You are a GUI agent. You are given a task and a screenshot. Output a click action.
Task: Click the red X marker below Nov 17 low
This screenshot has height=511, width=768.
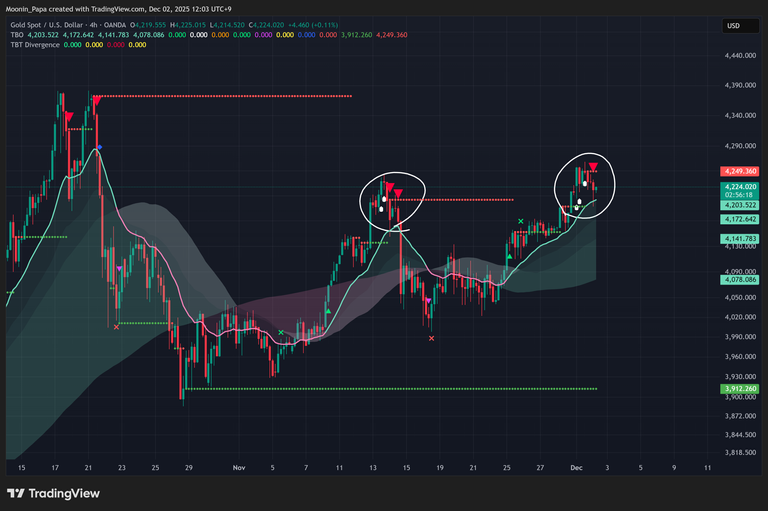[x=431, y=338]
